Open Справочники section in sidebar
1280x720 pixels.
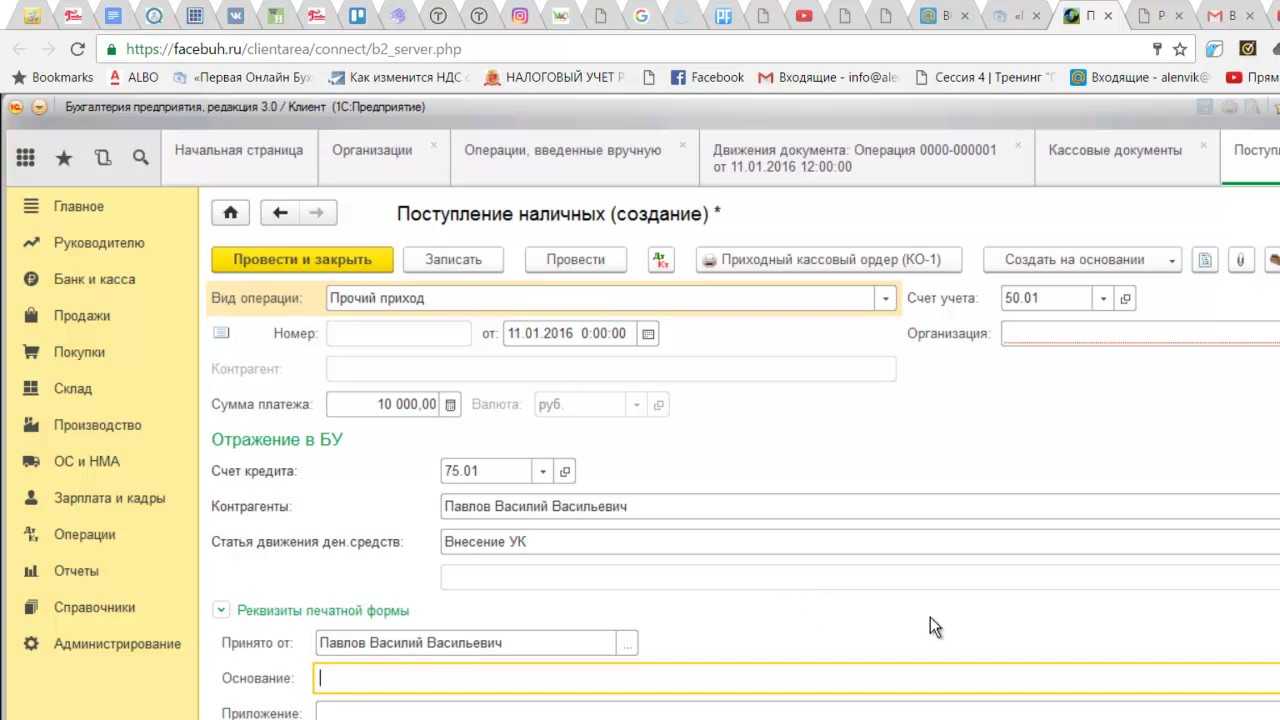[94, 608]
